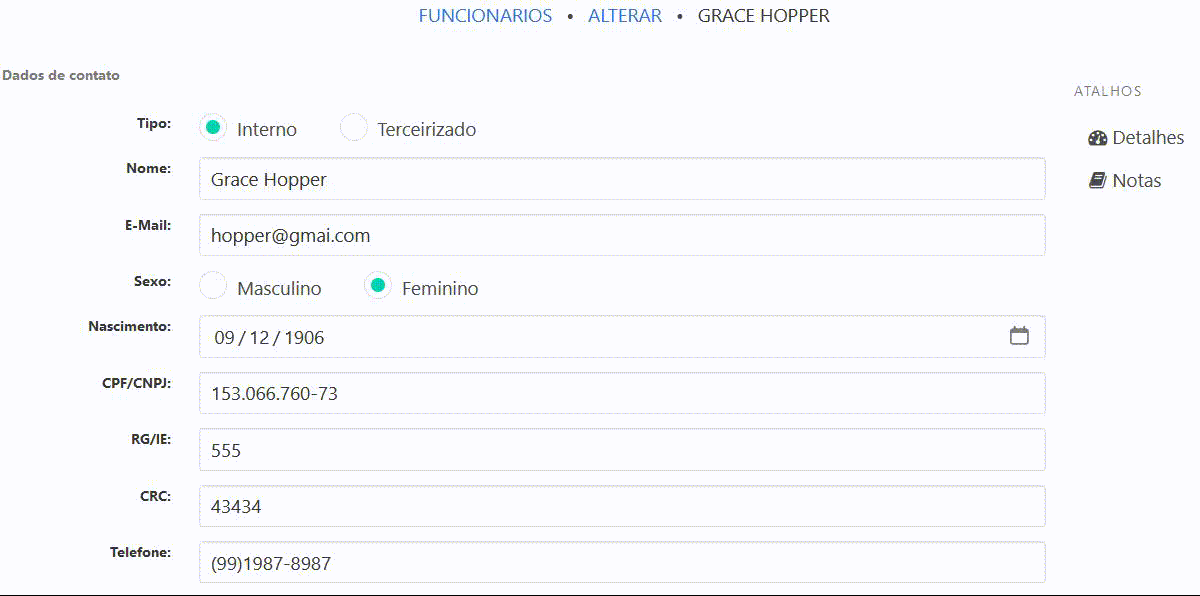Select the Interno type option

coord(212,128)
